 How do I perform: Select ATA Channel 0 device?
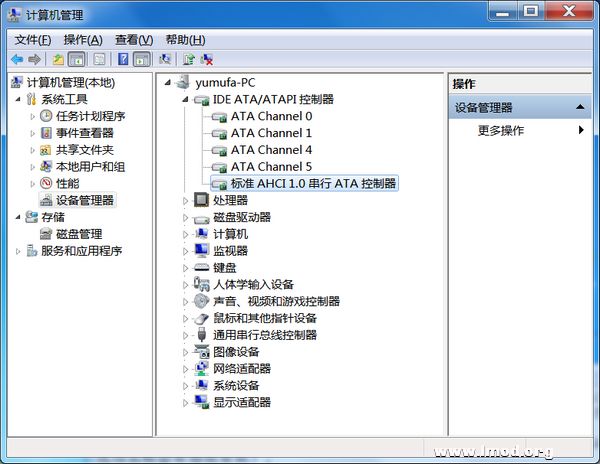pos(271,116)
